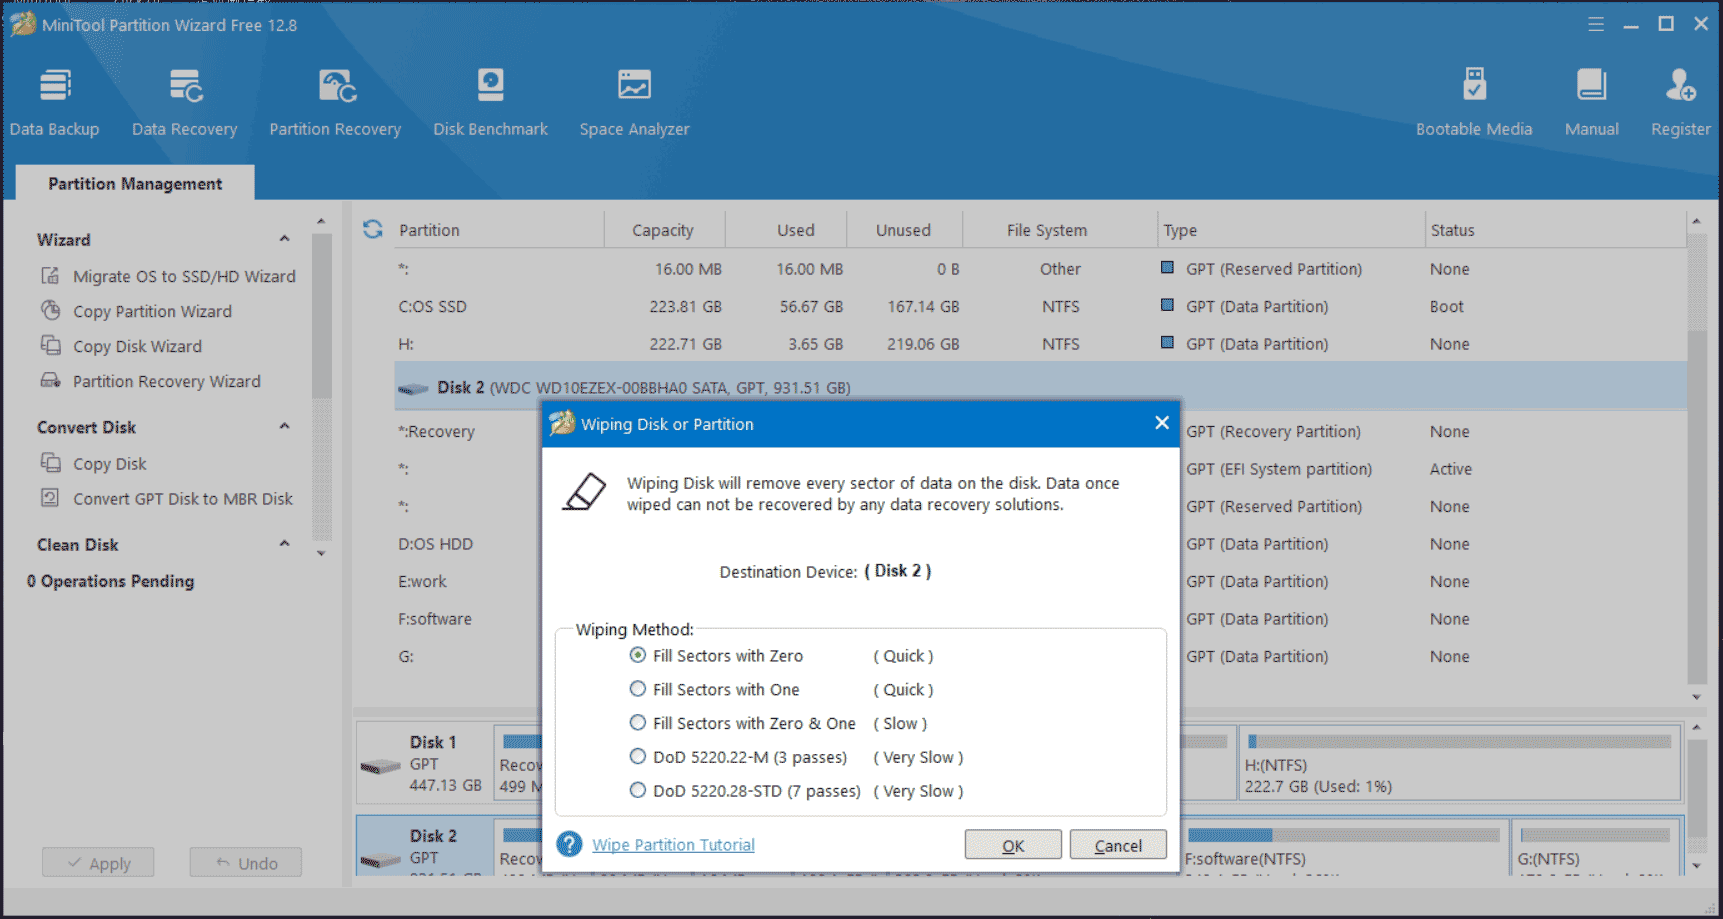The height and width of the screenshot is (919, 1723).
Task: Select the *:Recovery partition row
Action: (x=436, y=431)
